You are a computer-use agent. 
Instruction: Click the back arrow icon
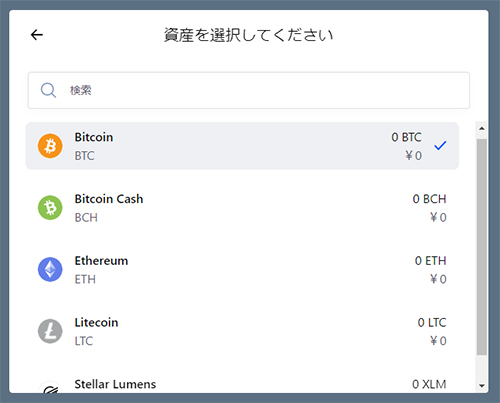coord(37,35)
